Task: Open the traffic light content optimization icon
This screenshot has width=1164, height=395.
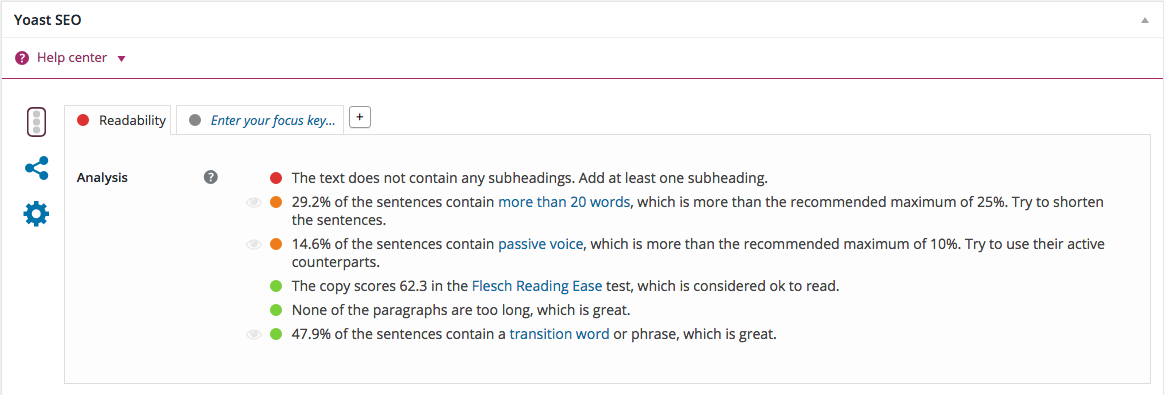Action: 36,122
